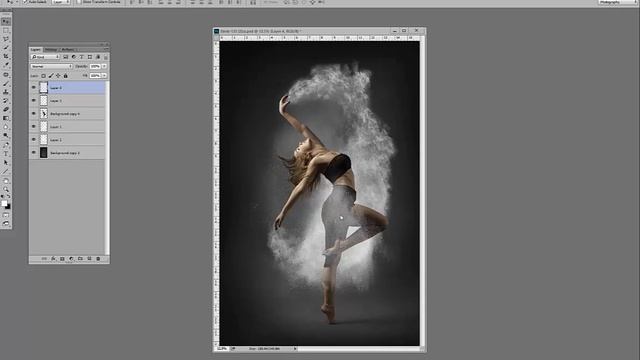Click the foreground white color swatch
The height and width of the screenshot is (360, 640).
pos(4,203)
